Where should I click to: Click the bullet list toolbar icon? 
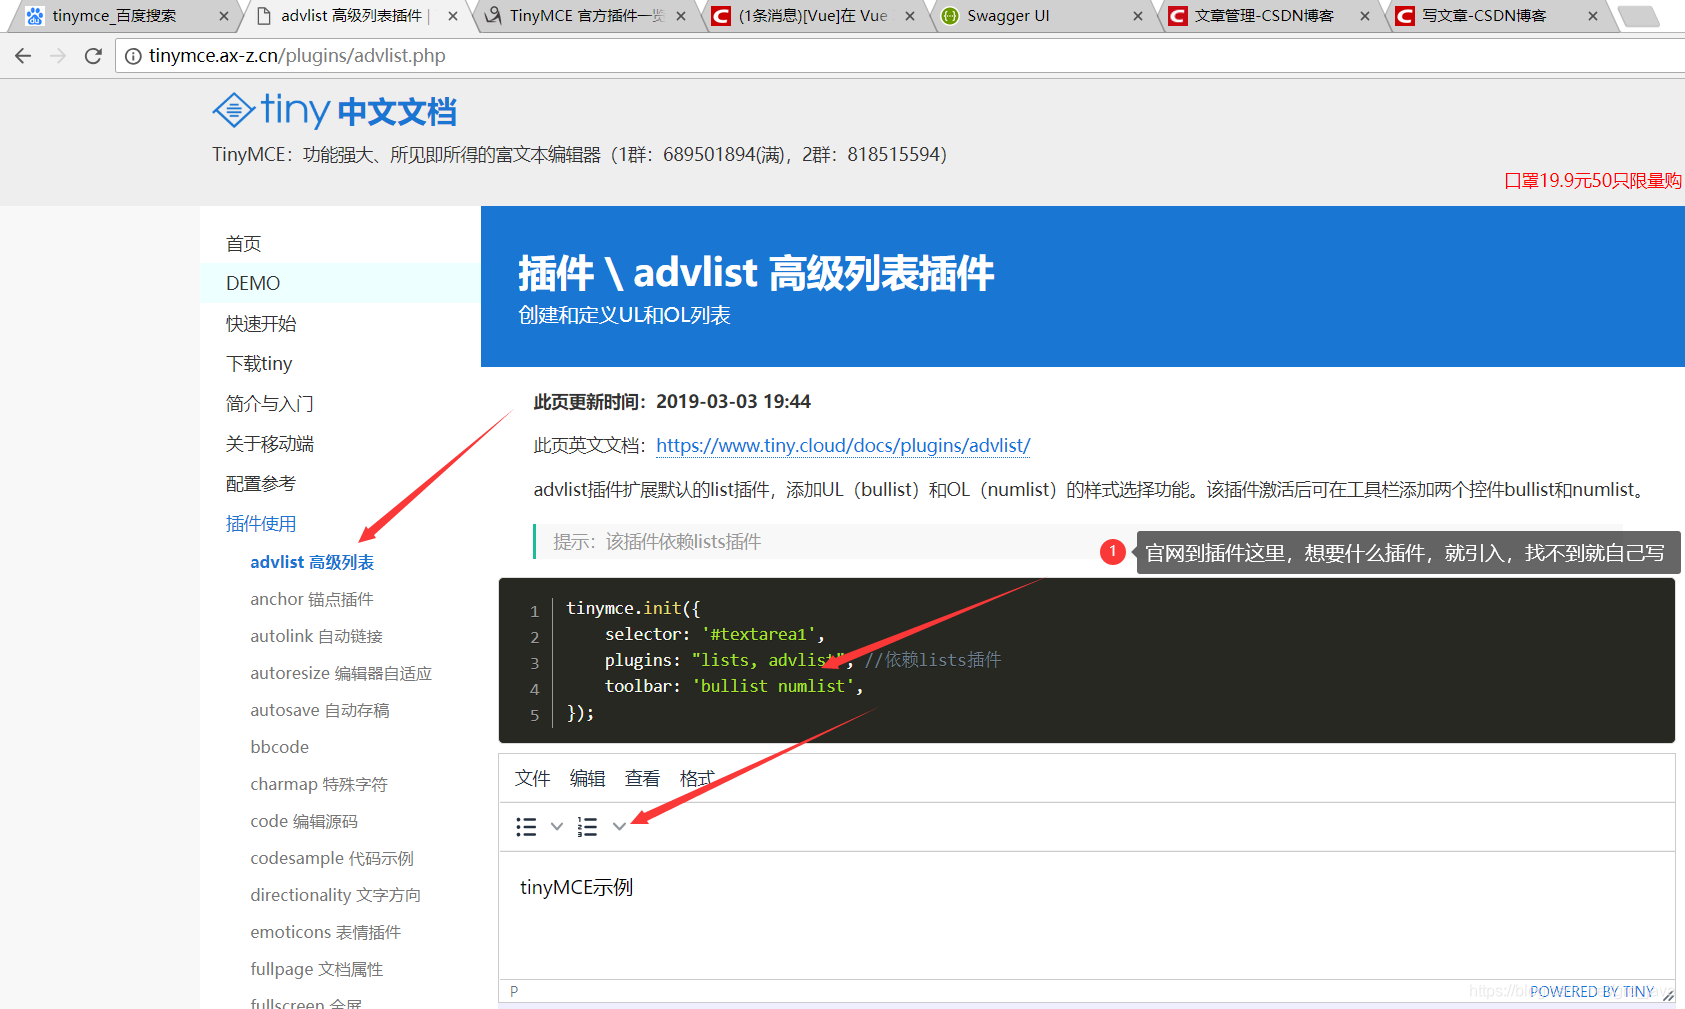pyautogui.click(x=526, y=827)
